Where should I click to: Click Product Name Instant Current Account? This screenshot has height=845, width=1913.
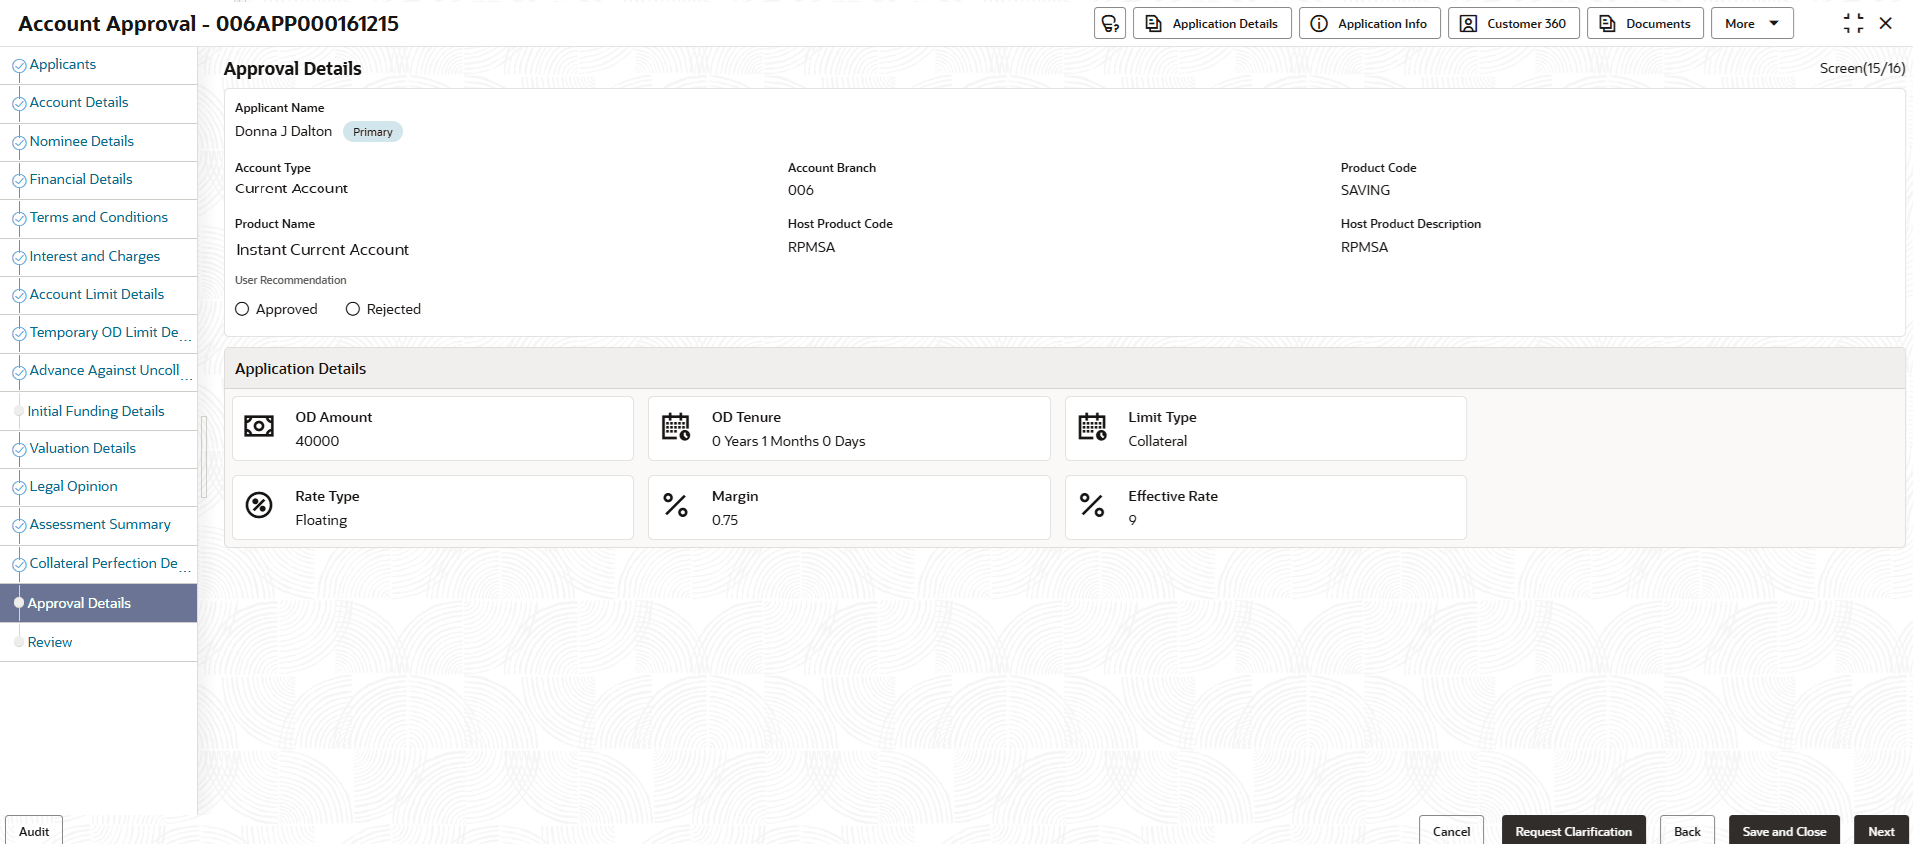coord(323,250)
